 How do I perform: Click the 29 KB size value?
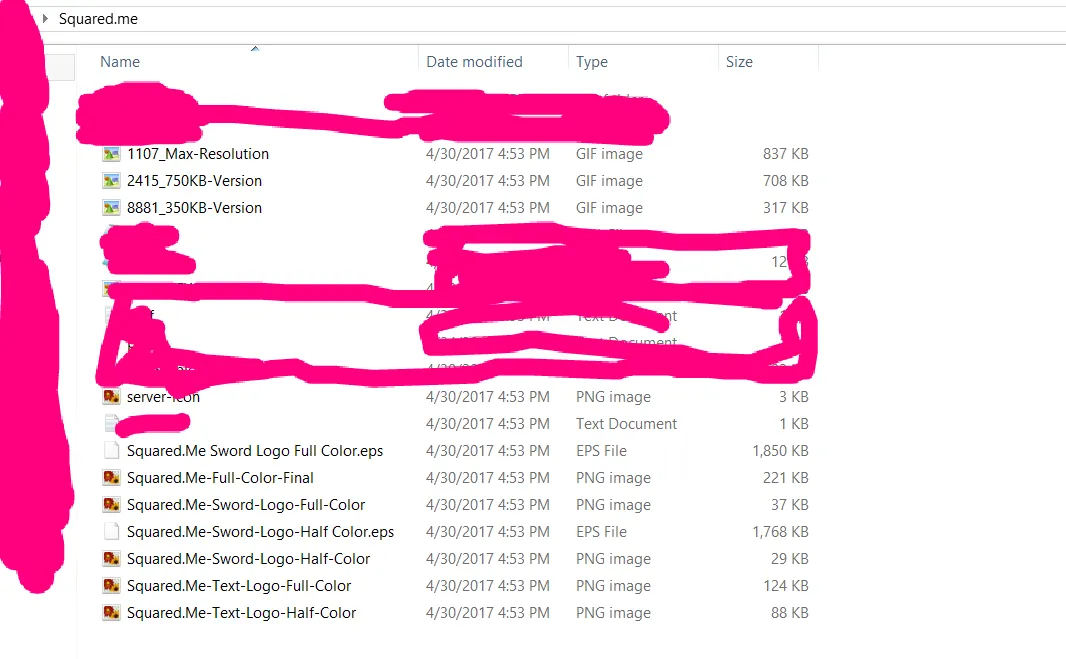789,559
